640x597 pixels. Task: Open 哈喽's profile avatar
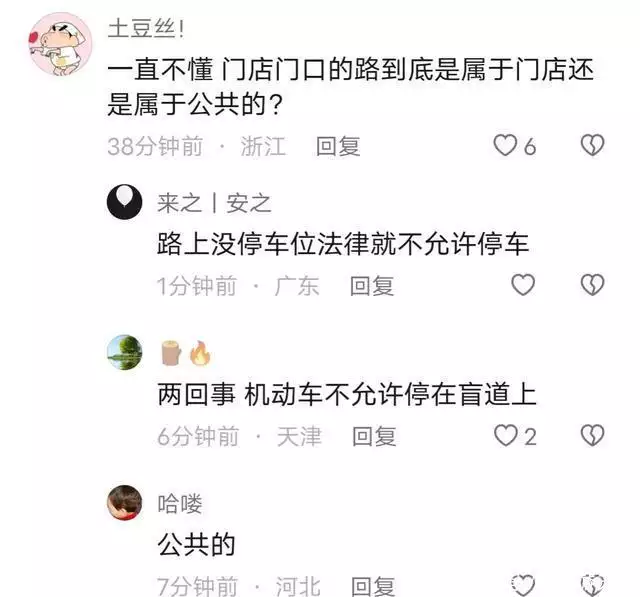[124, 503]
